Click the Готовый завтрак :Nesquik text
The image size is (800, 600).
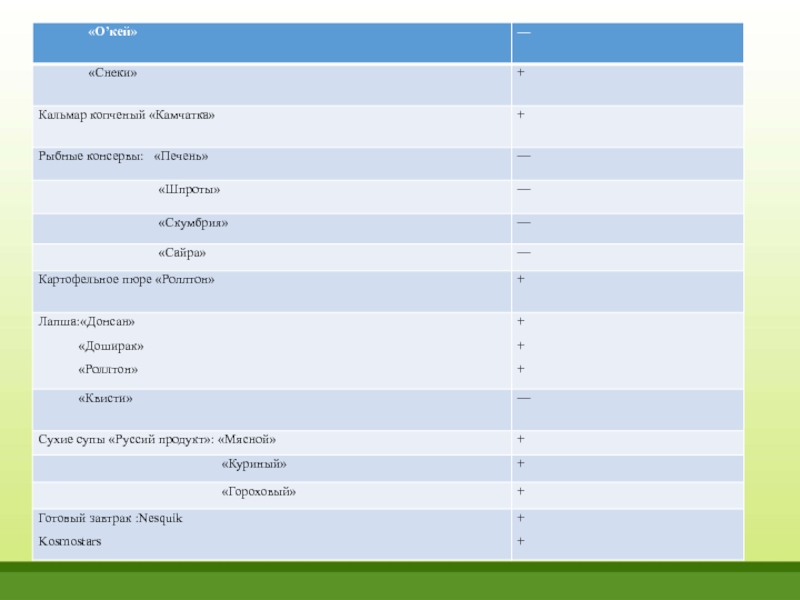[x=110, y=518]
